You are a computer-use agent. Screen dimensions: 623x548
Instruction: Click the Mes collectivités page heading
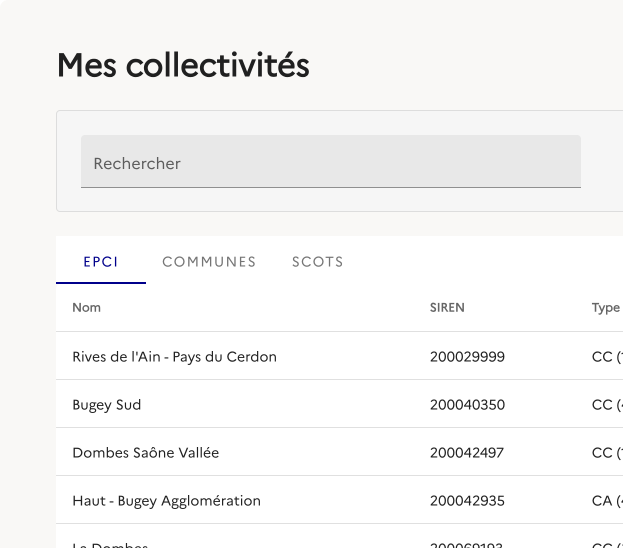point(183,65)
